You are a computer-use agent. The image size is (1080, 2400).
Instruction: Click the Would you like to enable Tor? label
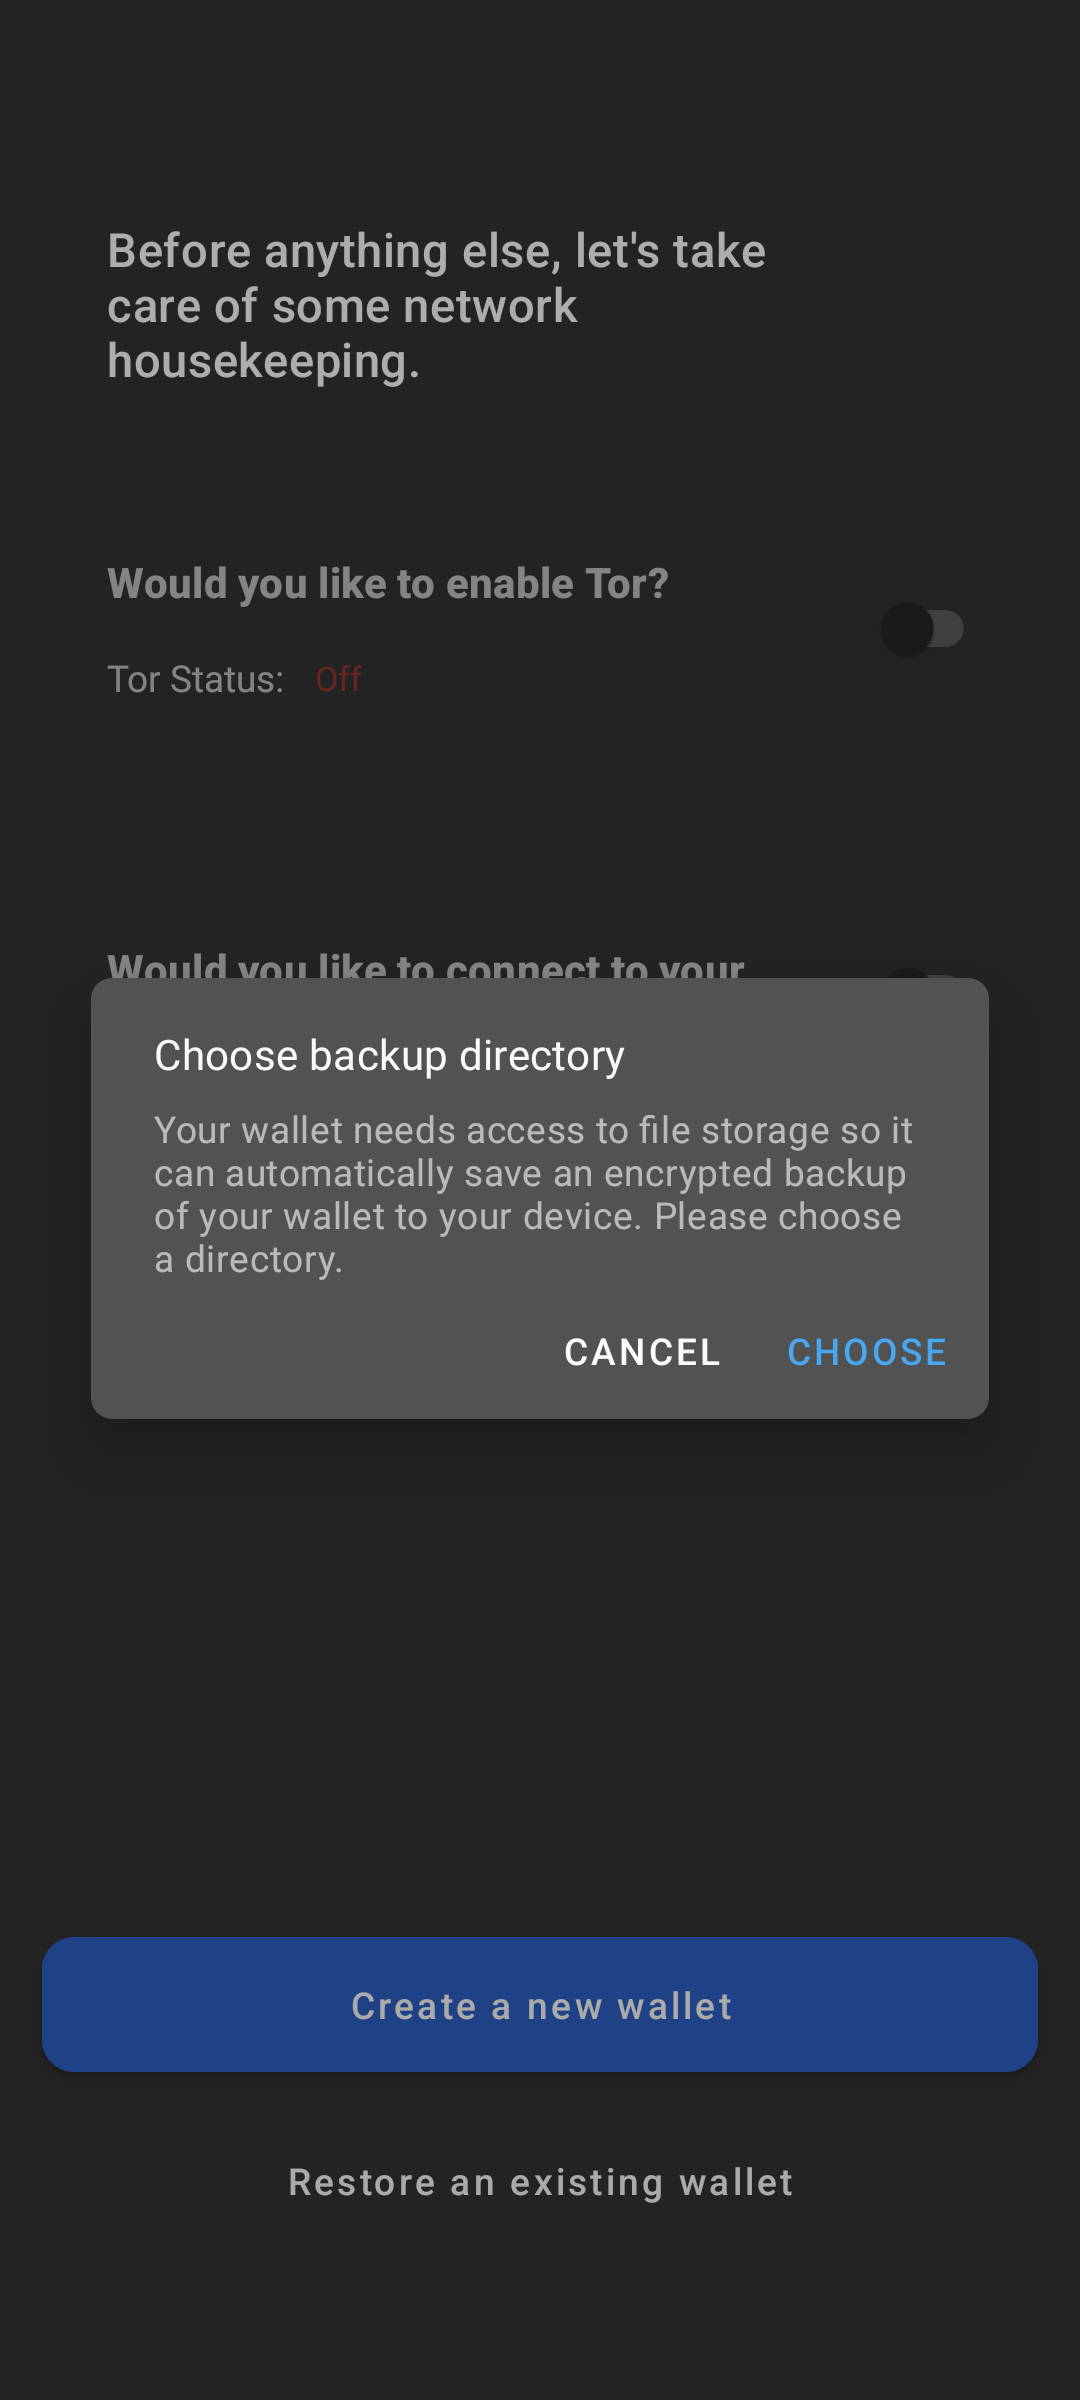(x=388, y=584)
